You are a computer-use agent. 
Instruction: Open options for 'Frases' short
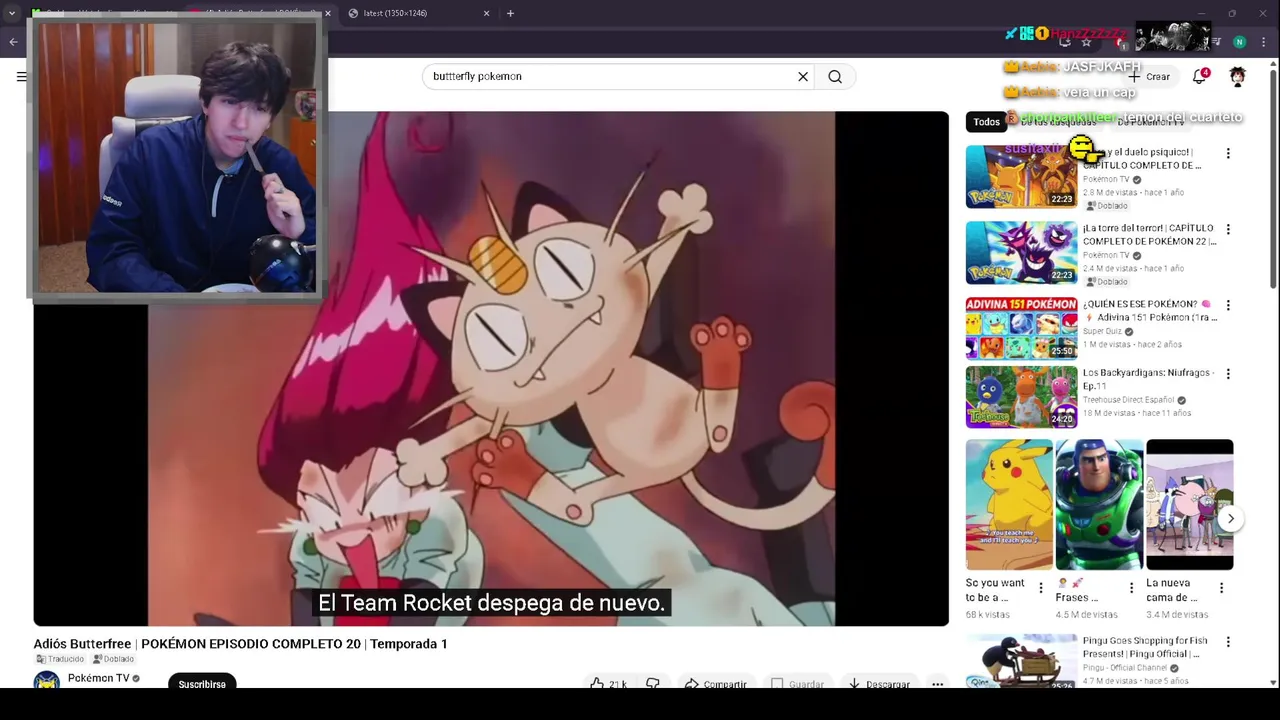tap(1131, 587)
